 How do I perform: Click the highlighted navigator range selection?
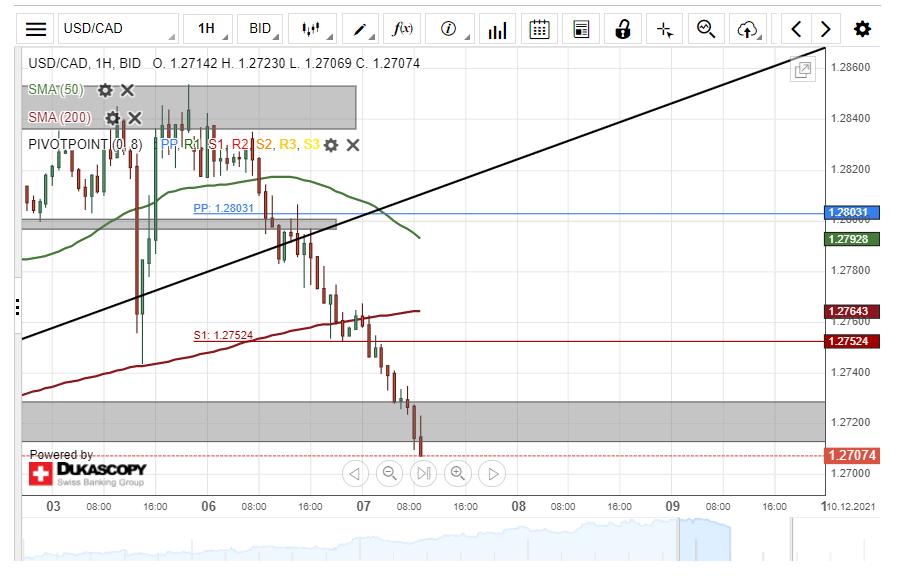point(705,539)
